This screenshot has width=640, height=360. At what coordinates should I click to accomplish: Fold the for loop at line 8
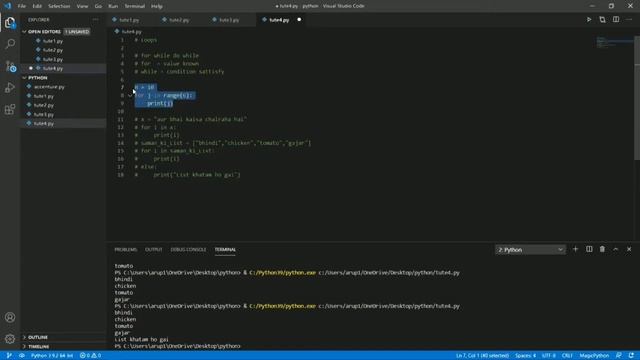click(130, 96)
